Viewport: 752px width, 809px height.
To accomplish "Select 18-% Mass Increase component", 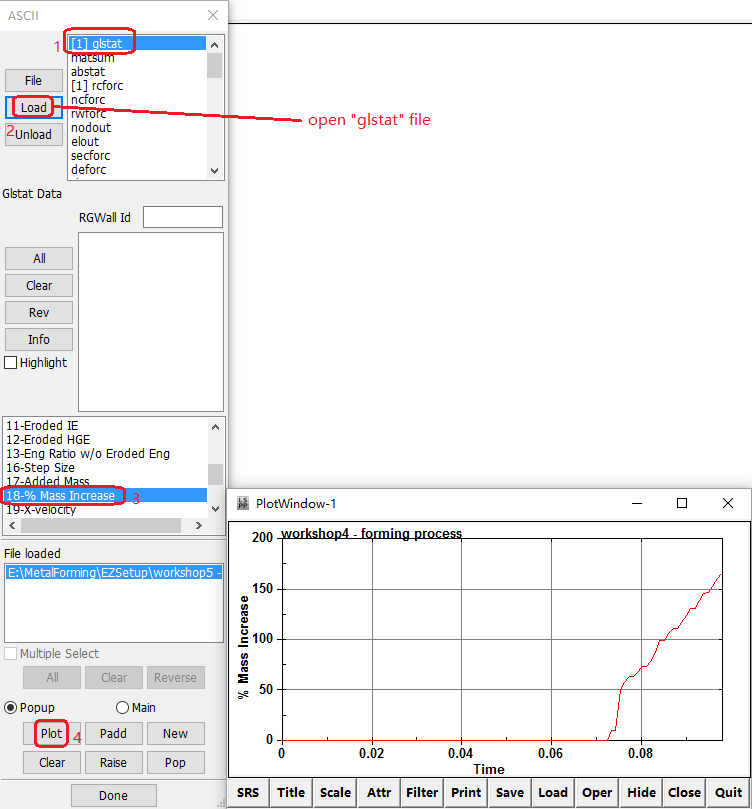I will pos(105,495).
